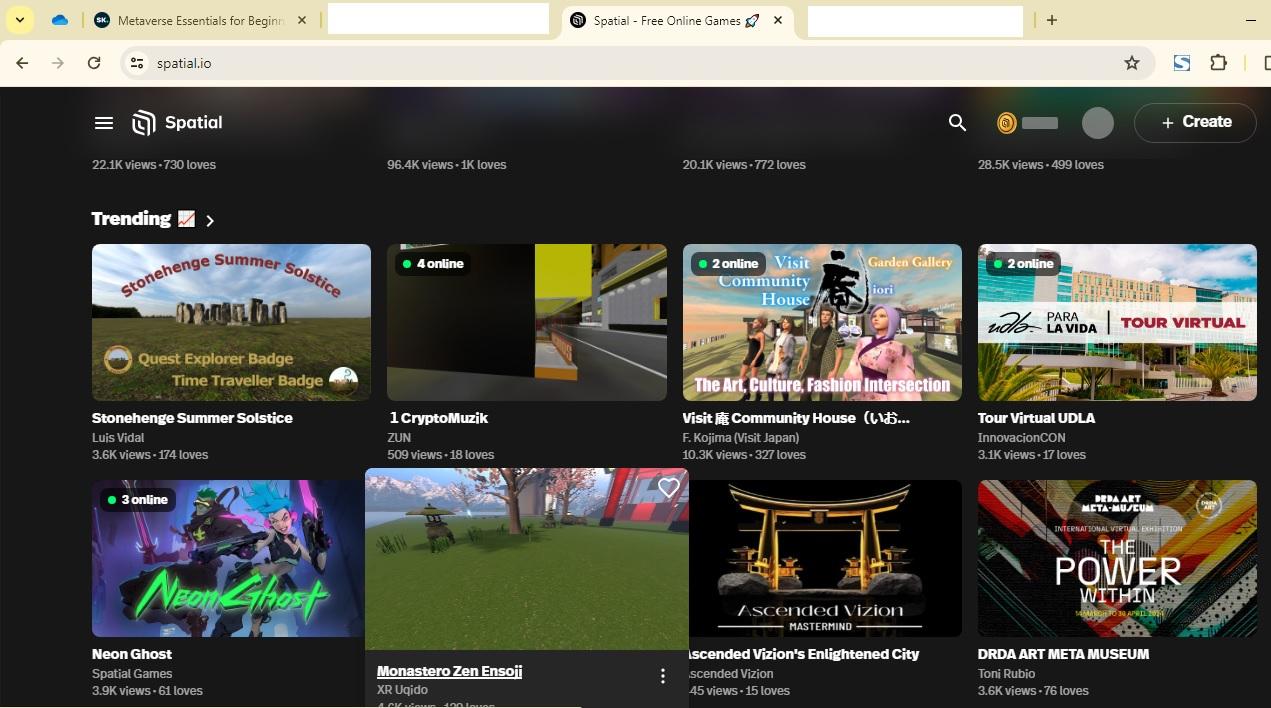Click creator name Spatial Games
The image size is (1271, 708).
click(x=132, y=674)
